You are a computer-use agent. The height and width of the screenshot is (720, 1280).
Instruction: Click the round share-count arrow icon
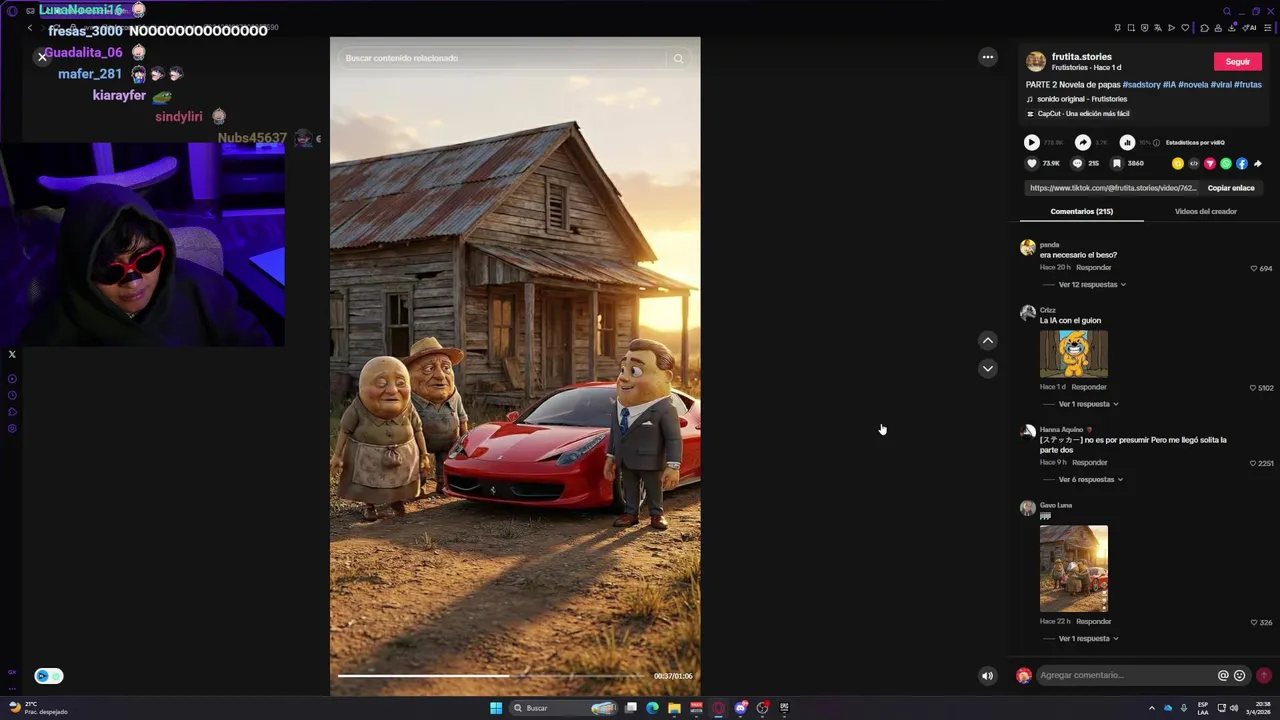pos(1082,143)
